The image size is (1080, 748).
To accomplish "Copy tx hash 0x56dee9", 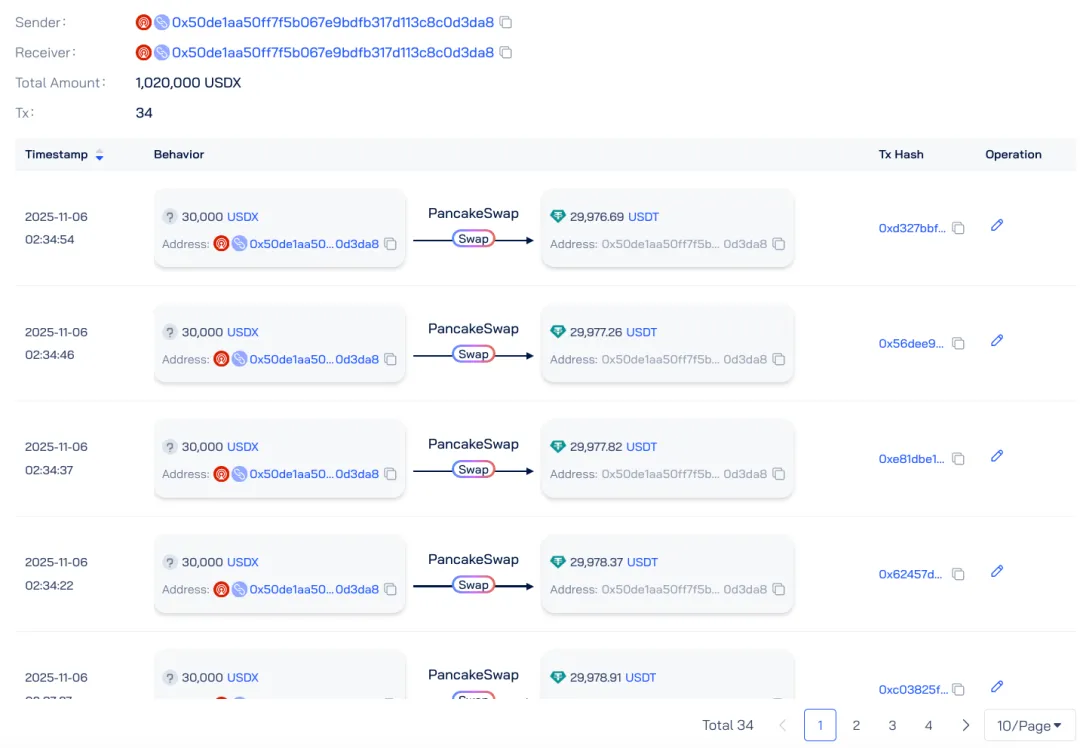I will pos(958,344).
